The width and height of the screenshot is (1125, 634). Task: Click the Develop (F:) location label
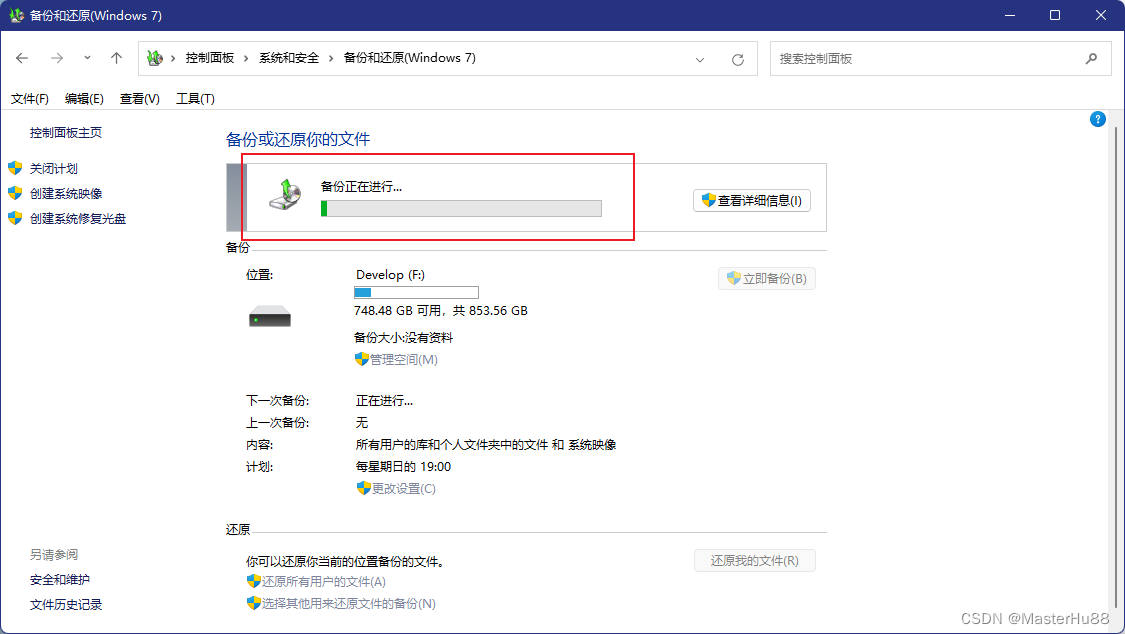pos(390,275)
